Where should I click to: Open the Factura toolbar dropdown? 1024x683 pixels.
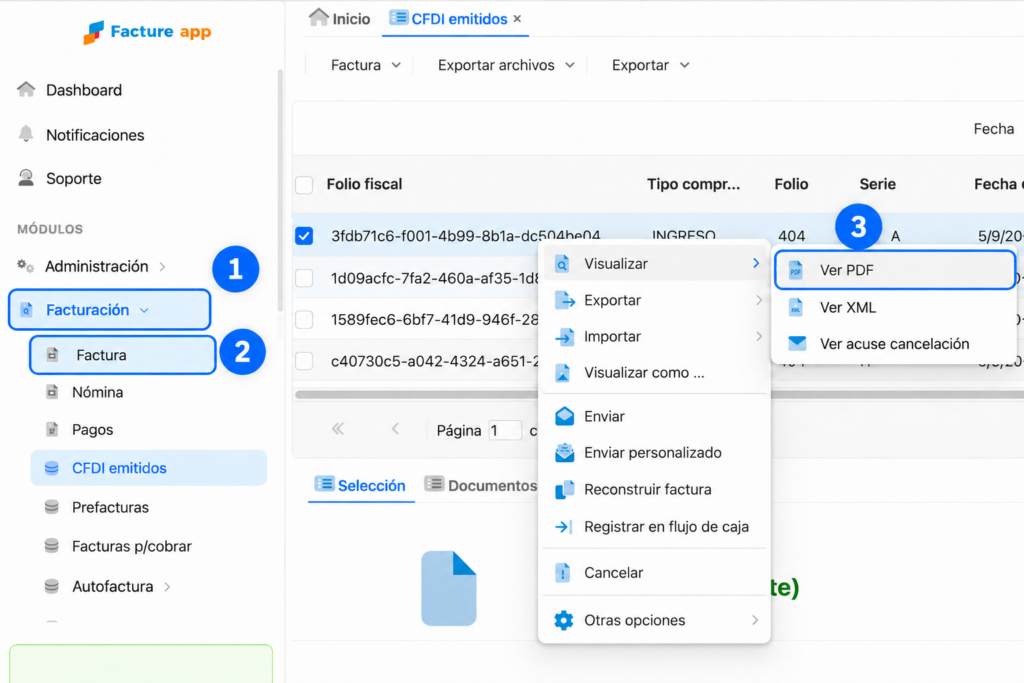point(366,65)
